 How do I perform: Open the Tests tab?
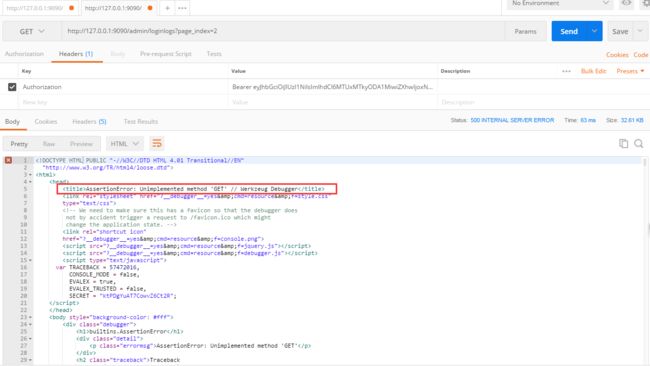pyautogui.click(x=214, y=54)
